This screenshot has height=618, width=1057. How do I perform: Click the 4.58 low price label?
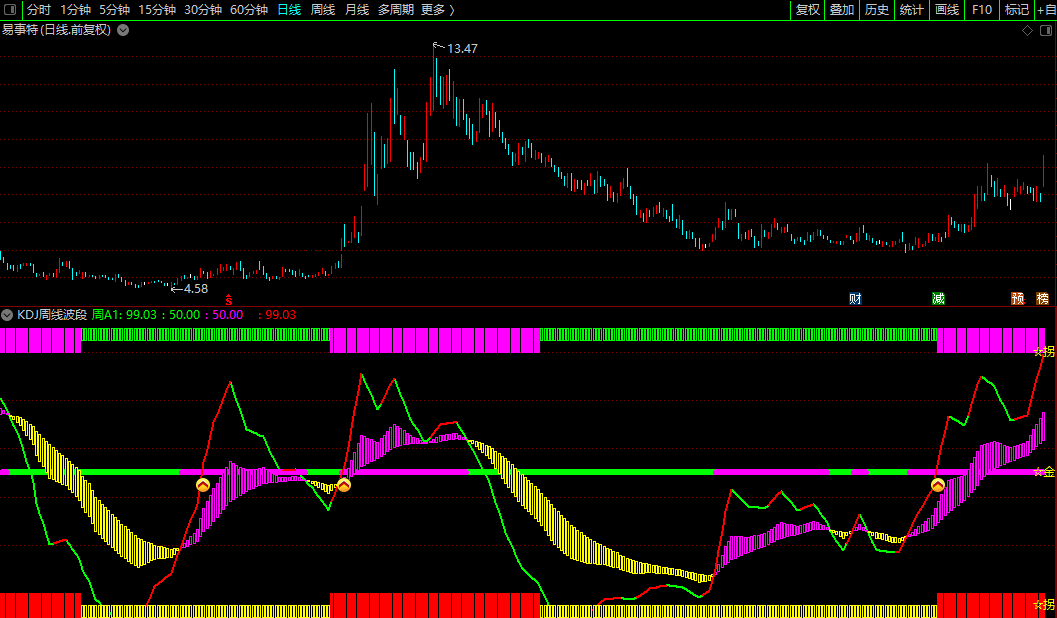tap(195, 288)
